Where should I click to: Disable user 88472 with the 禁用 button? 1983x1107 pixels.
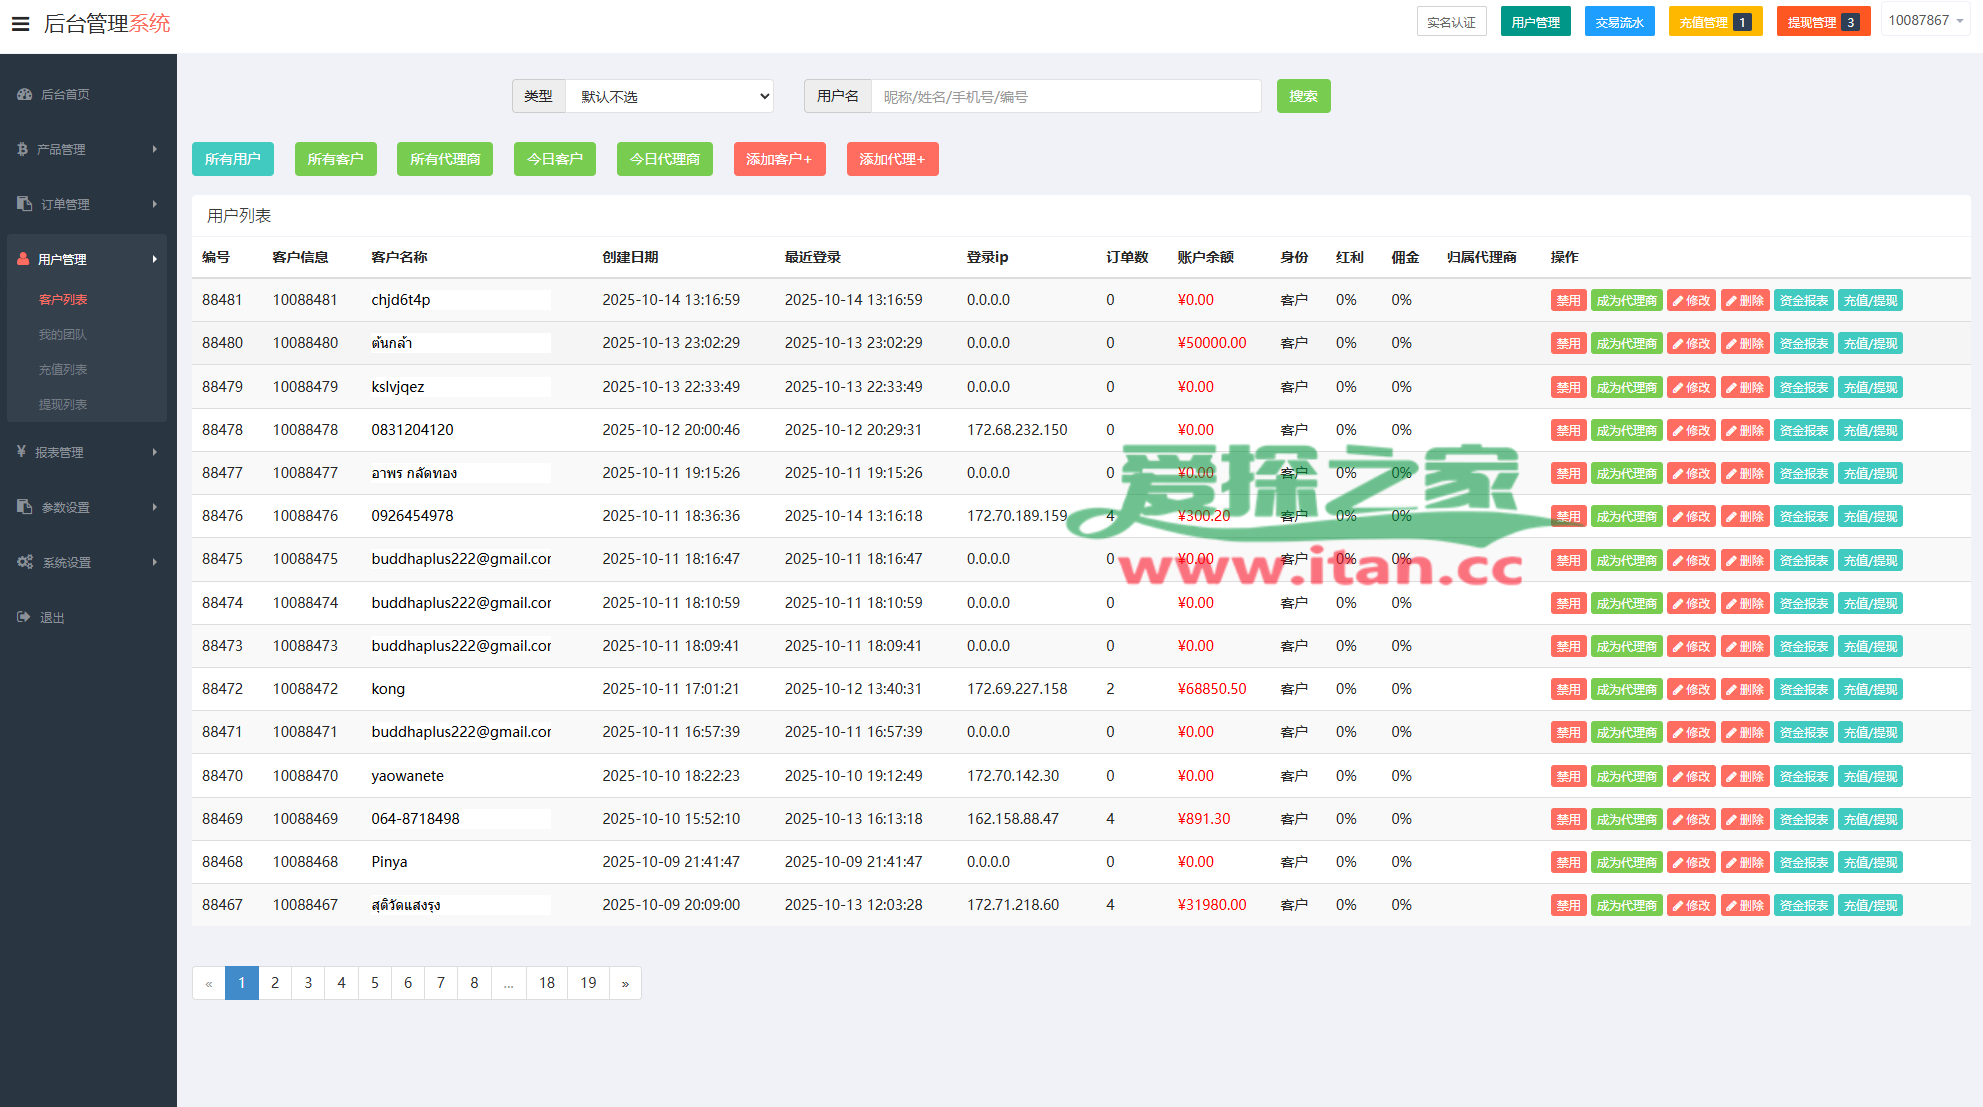click(1568, 690)
